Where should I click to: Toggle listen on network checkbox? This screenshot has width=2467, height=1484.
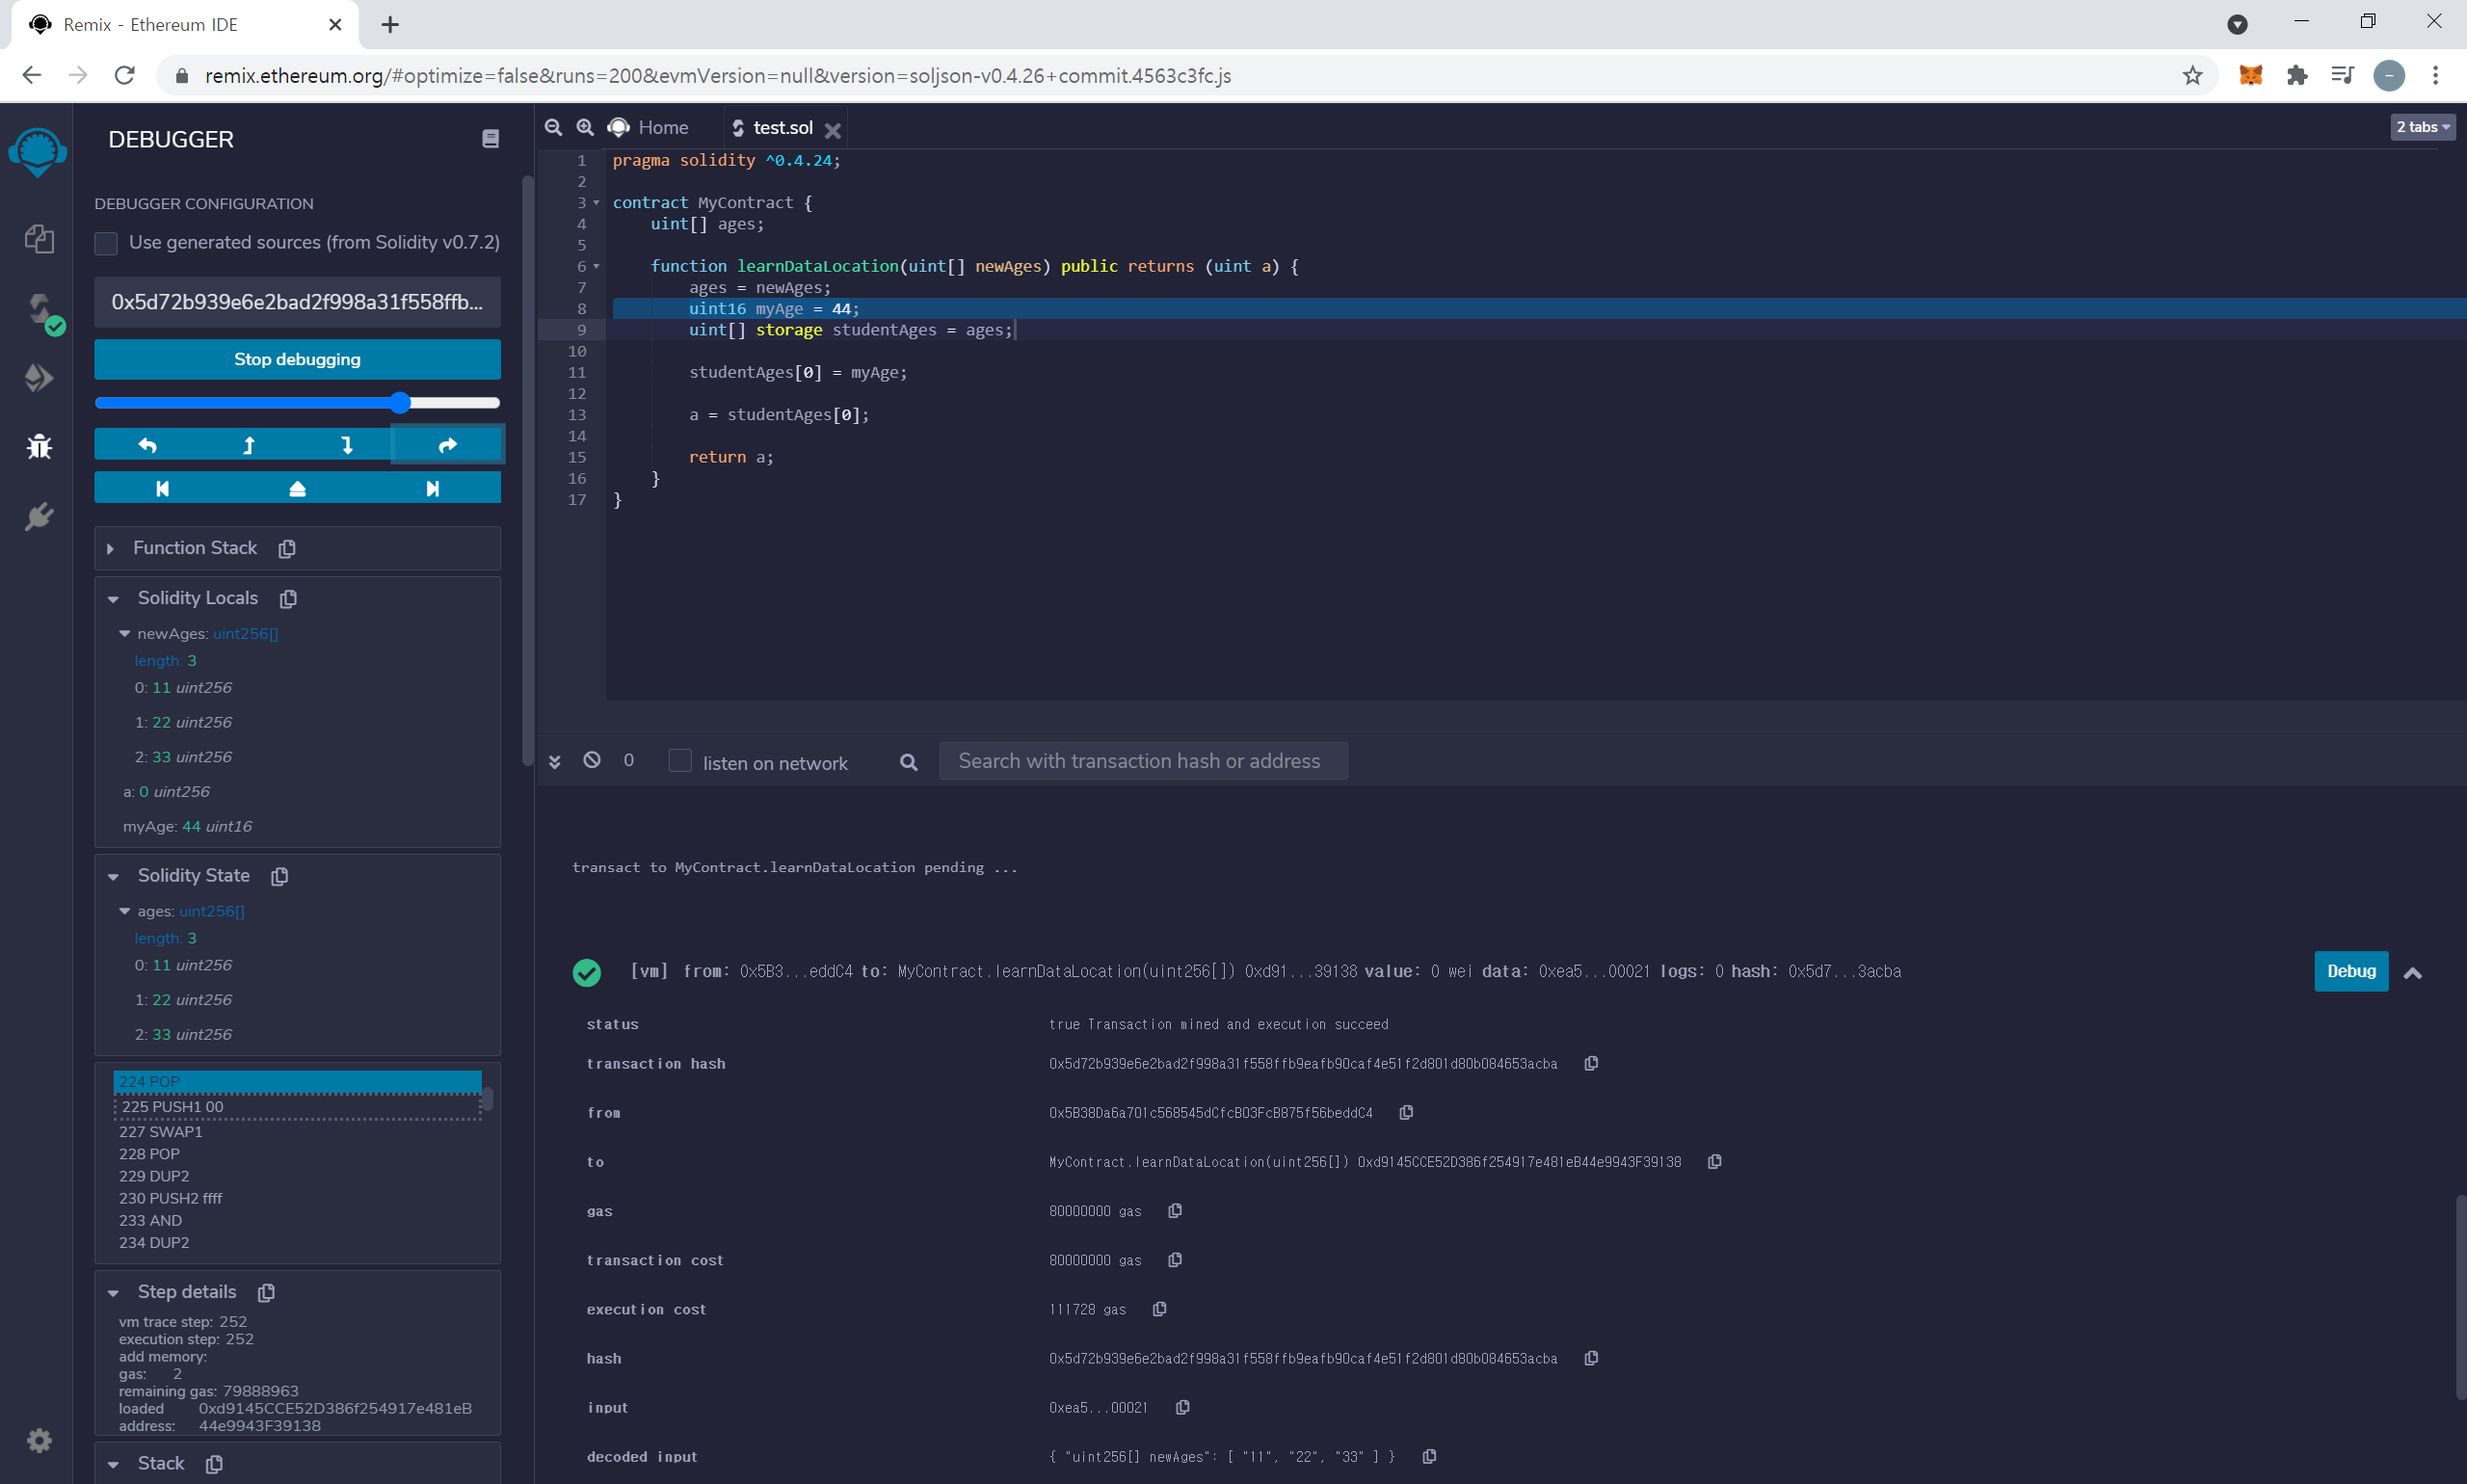coord(680,761)
